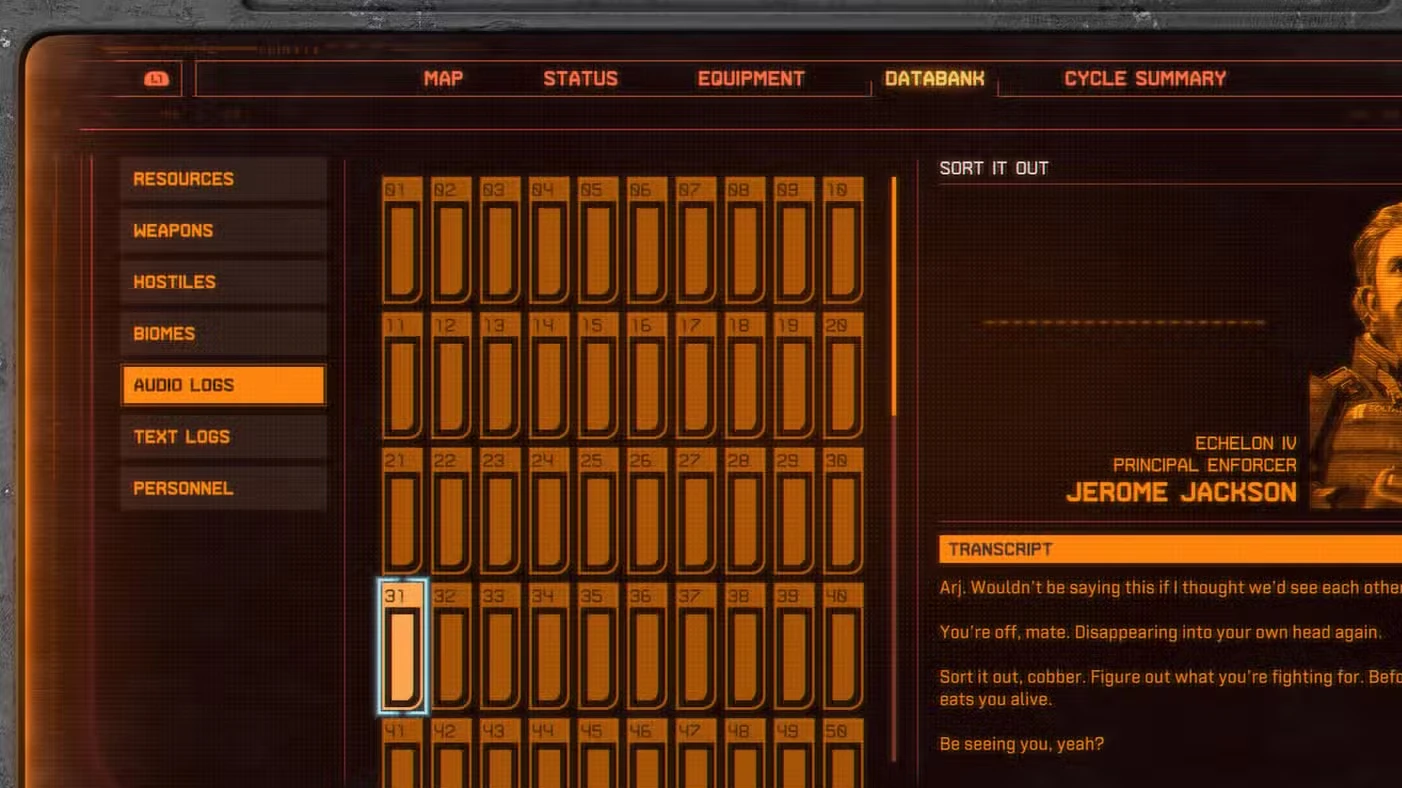Select audio log 43
Screen dimensions: 1402x788
coord(500,753)
